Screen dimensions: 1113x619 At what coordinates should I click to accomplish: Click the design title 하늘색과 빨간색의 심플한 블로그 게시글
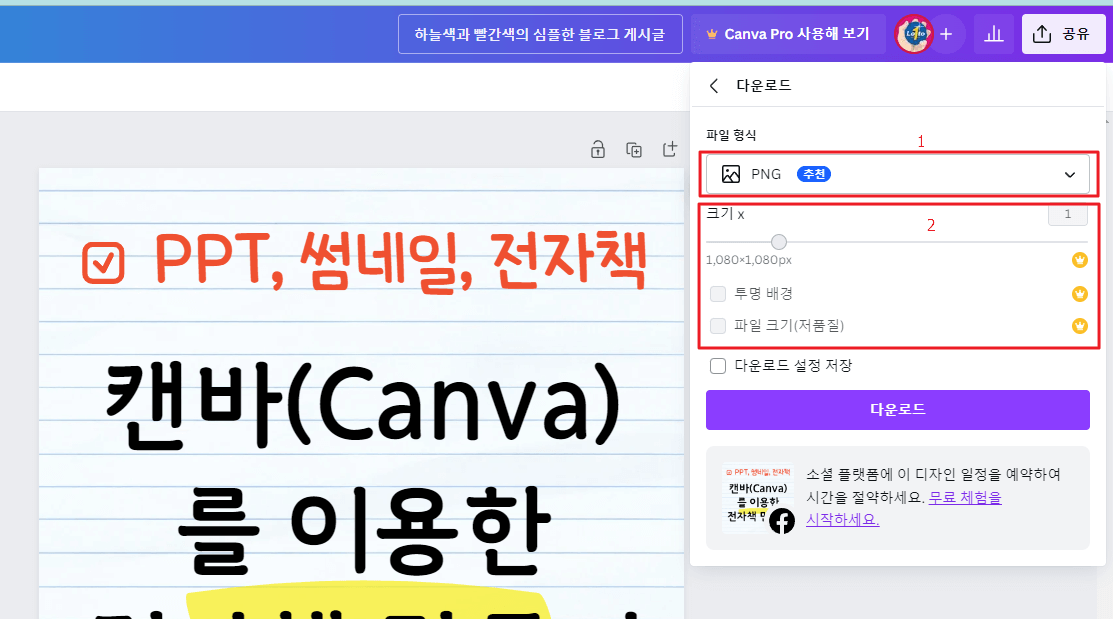[540, 33]
